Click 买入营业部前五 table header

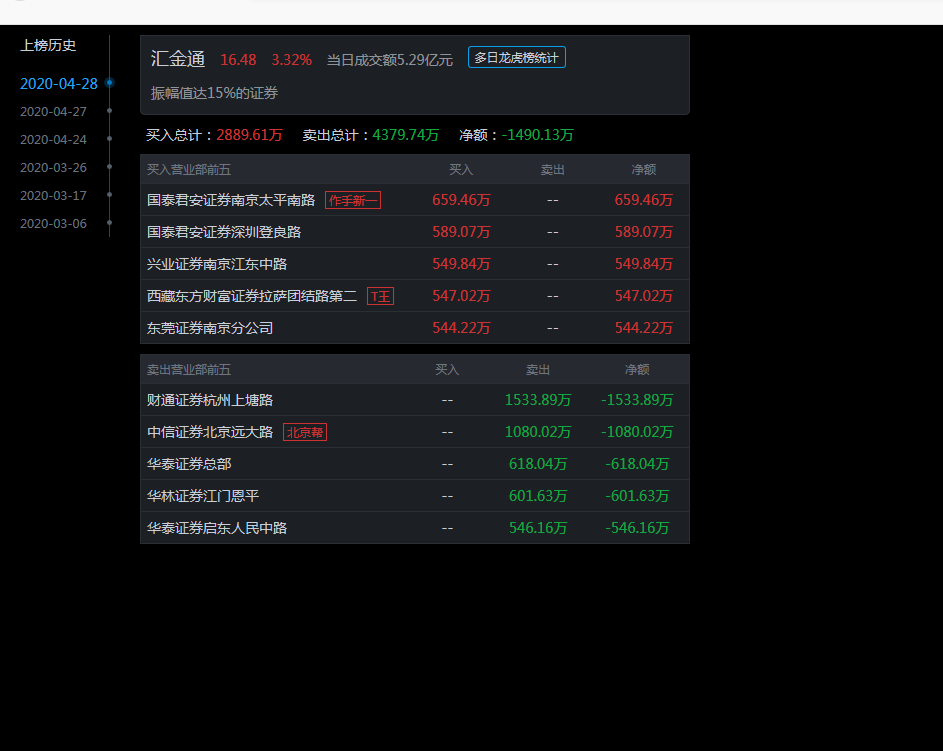tap(189, 170)
